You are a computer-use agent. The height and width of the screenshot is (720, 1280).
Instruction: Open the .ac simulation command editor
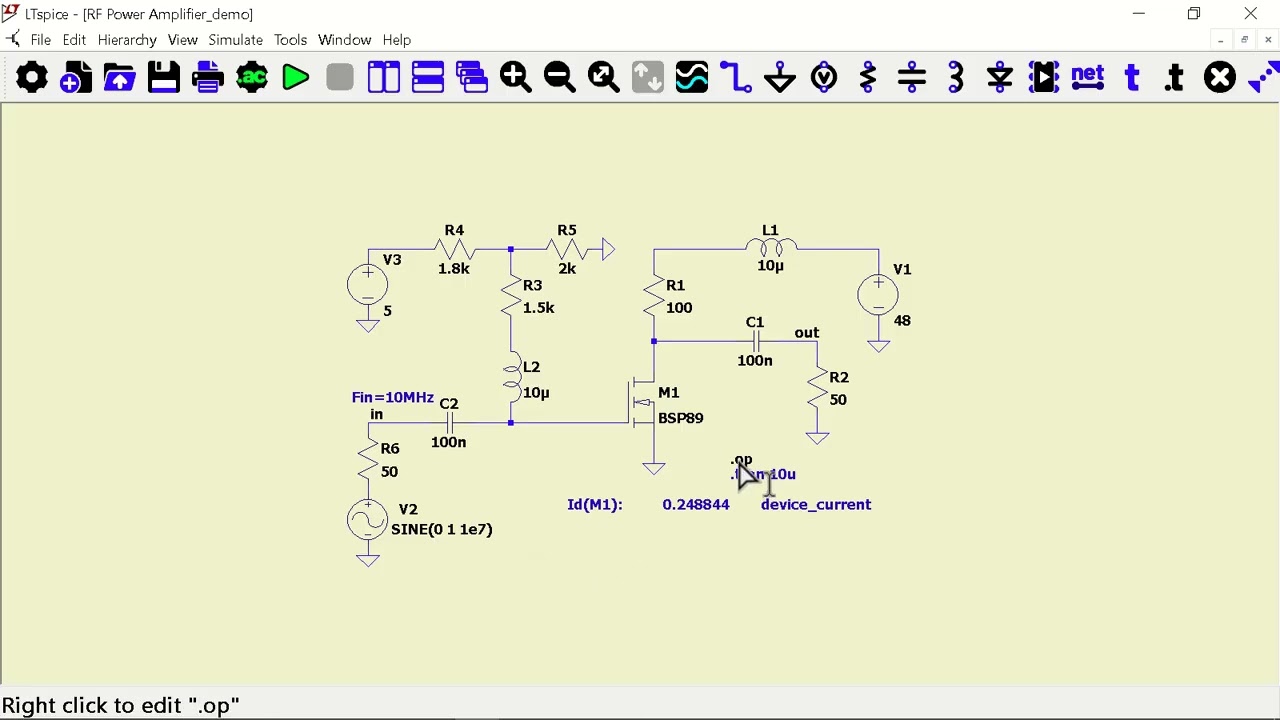tap(251, 77)
